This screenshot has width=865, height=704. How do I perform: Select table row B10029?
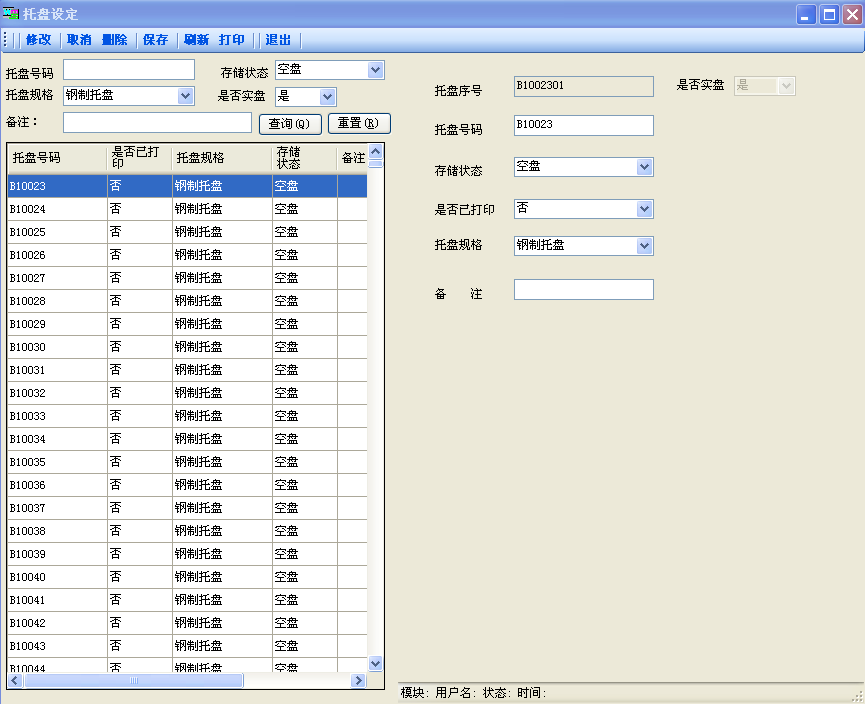click(188, 324)
